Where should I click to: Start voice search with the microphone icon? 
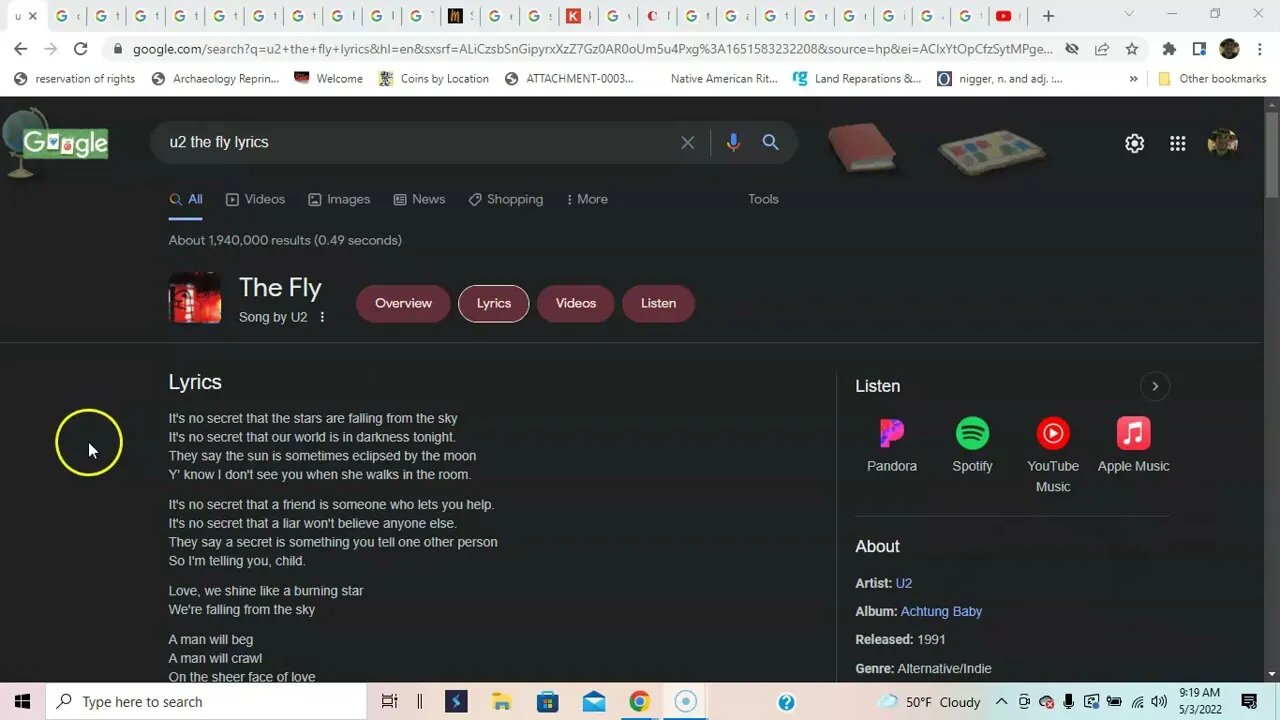[733, 142]
